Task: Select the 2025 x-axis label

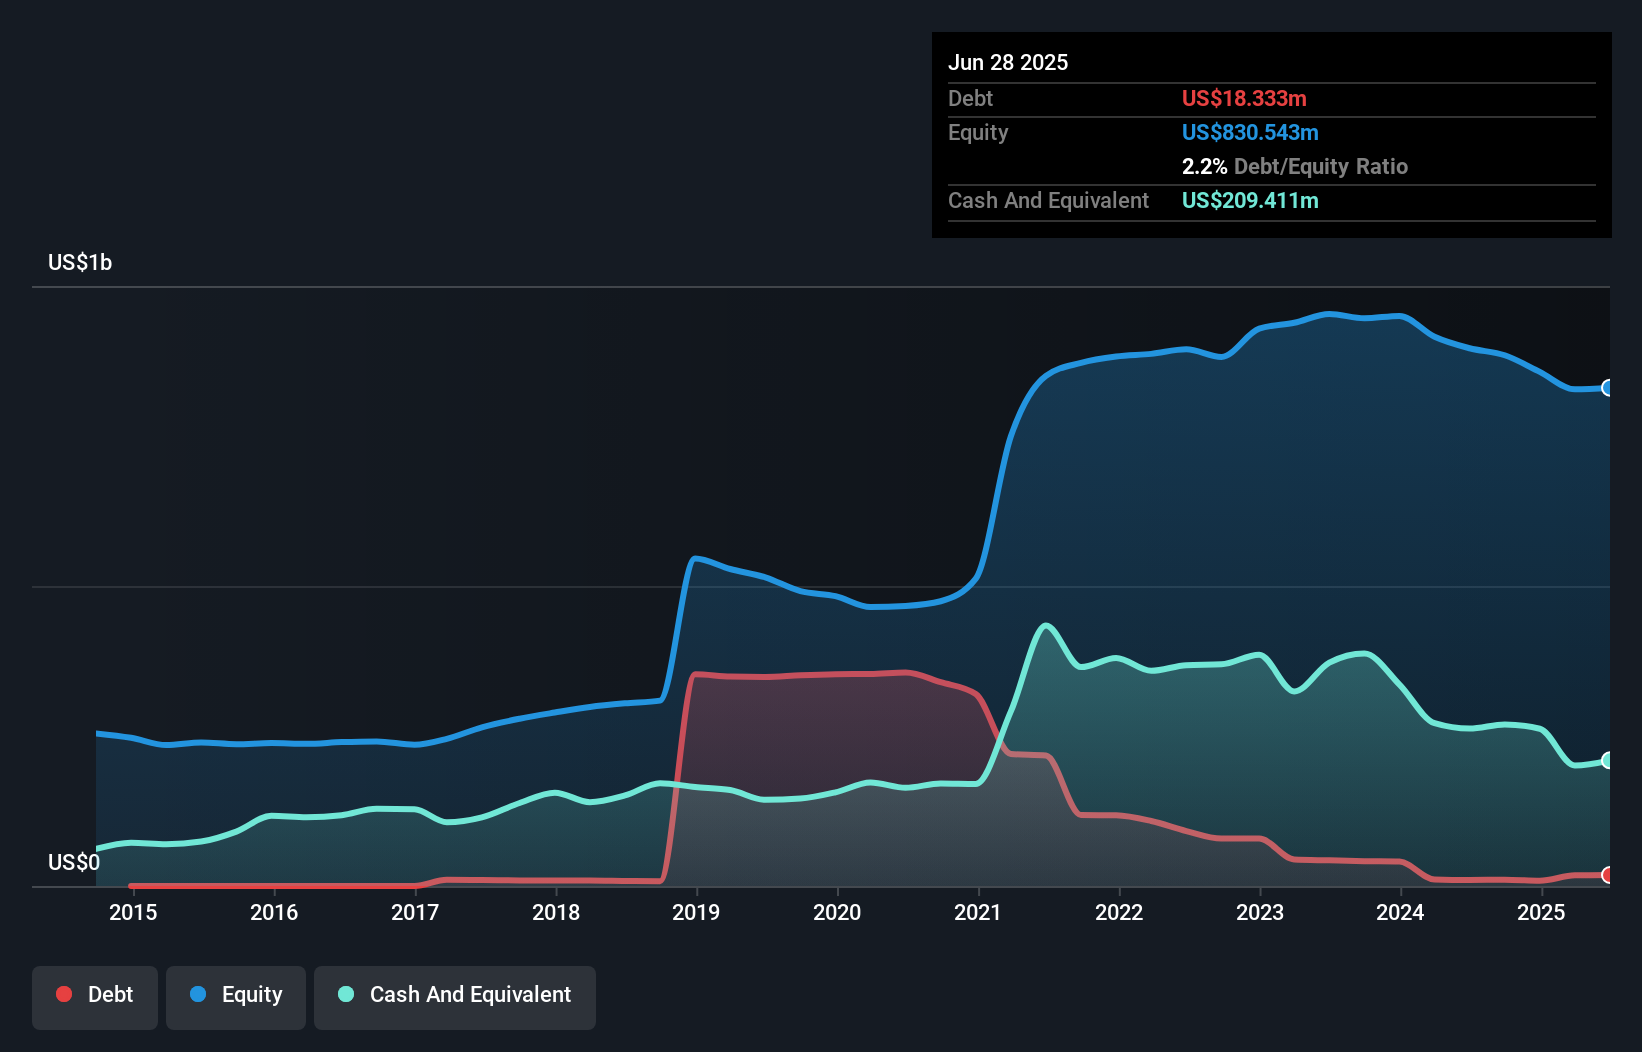Action: [x=1541, y=912]
